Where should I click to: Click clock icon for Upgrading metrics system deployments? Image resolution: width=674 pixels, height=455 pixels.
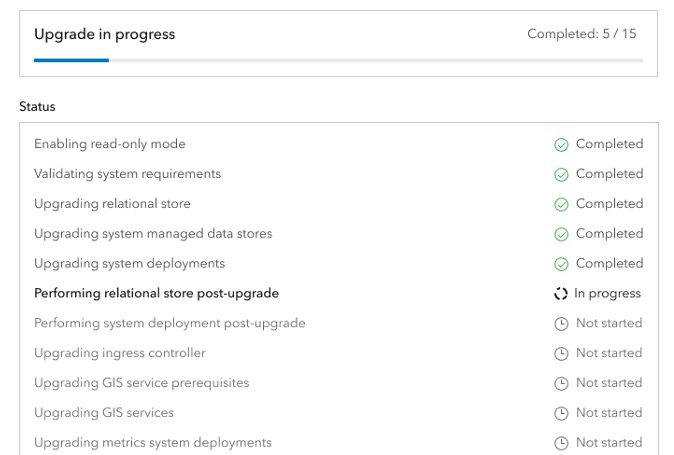[x=561, y=443]
